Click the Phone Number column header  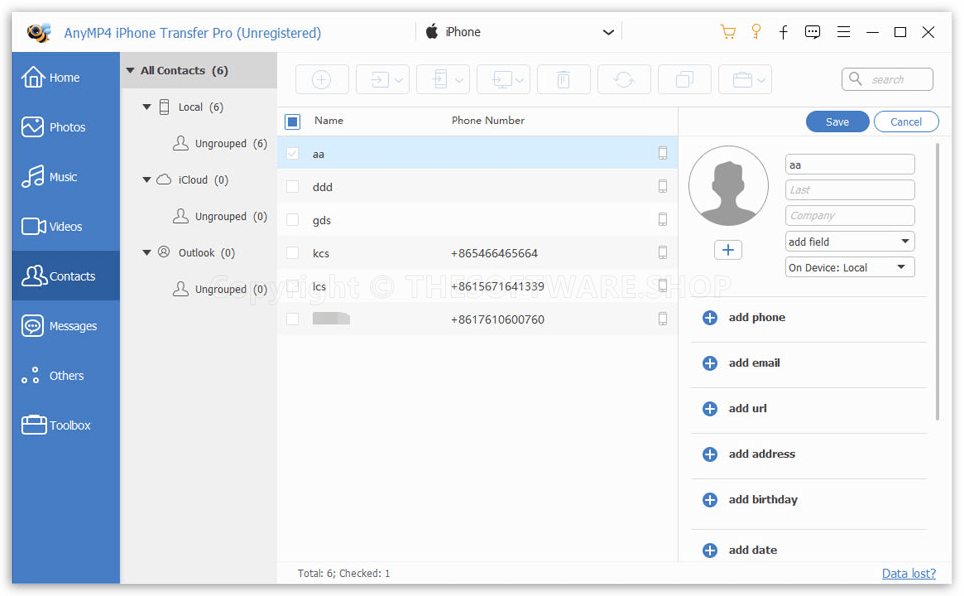[488, 121]
